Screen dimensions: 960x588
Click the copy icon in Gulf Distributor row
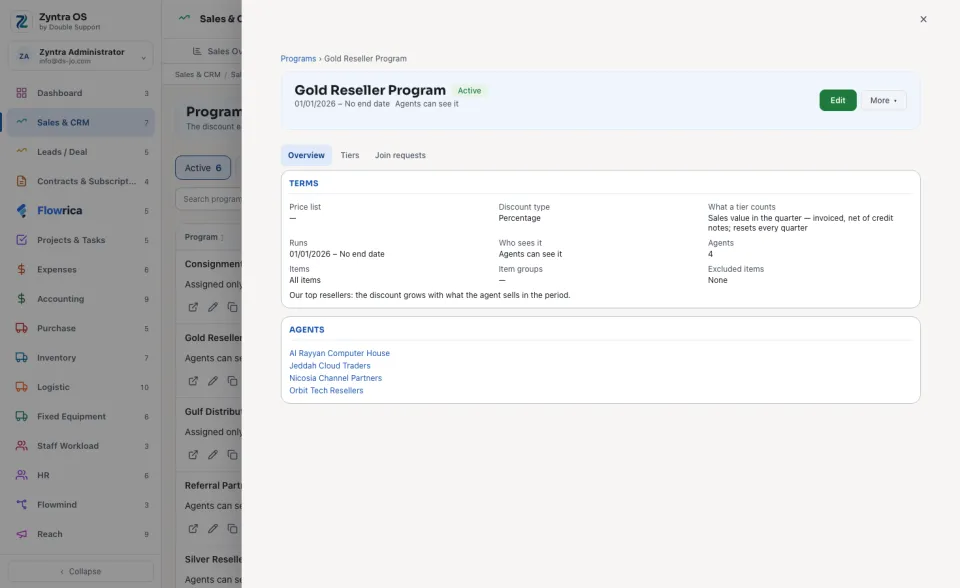[x=232, y=454]
